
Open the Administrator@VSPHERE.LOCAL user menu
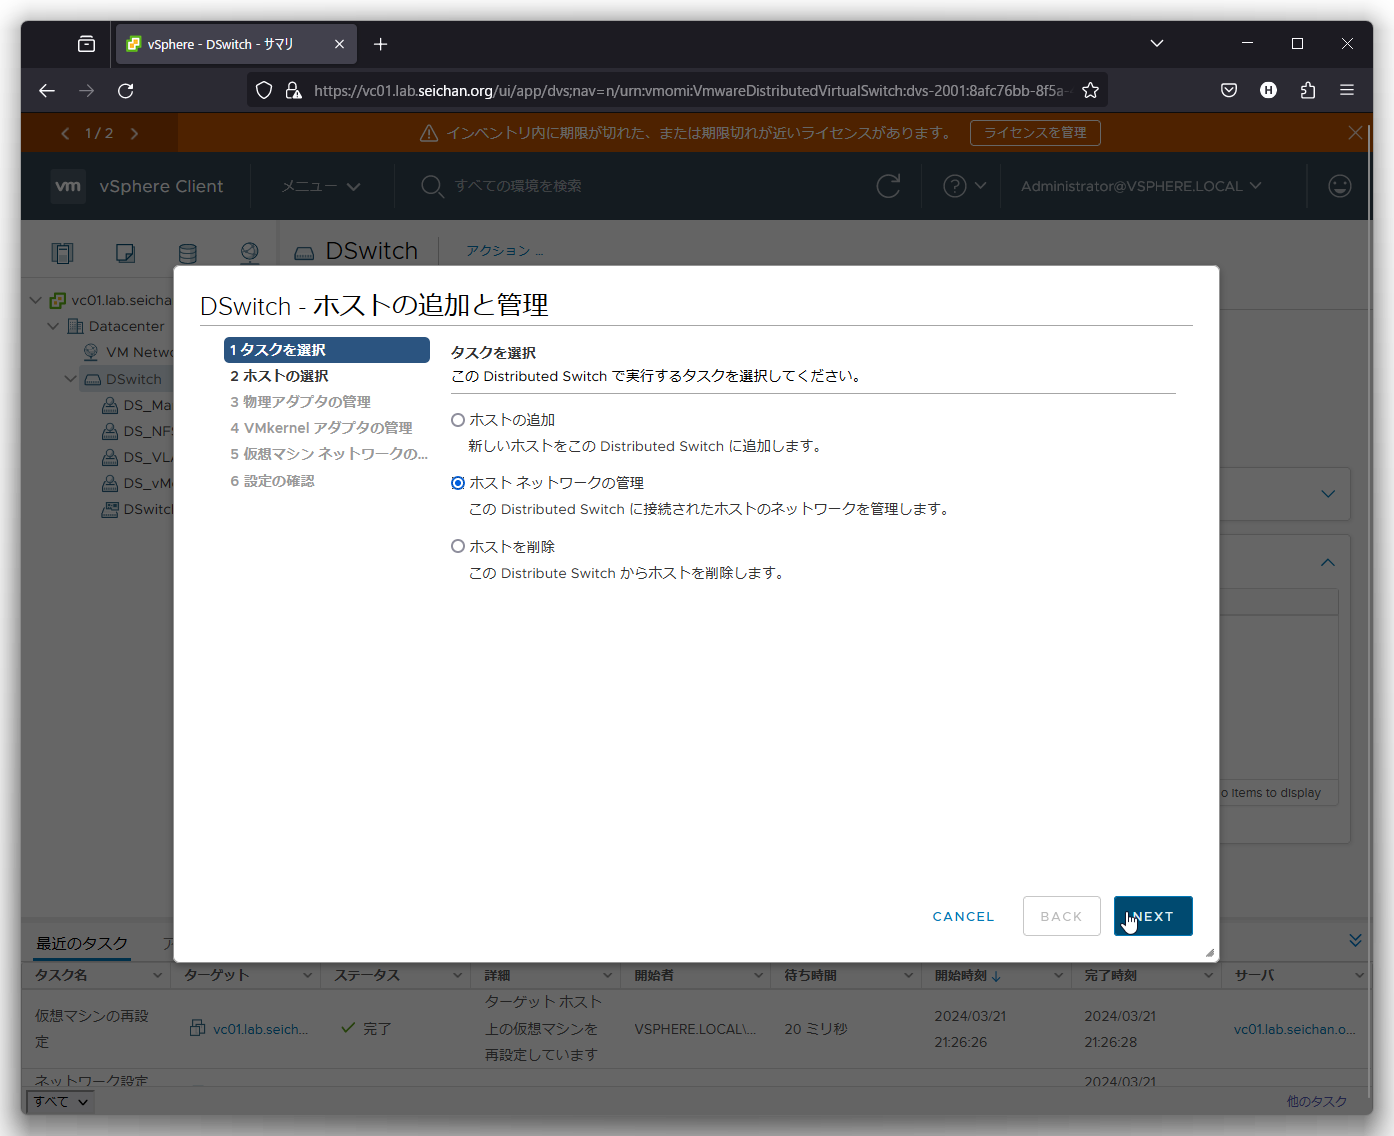coord(1141,186)
